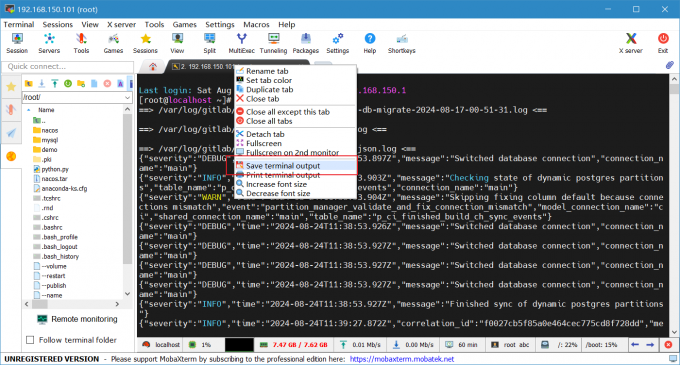Screen dimensions: 680x365
Task: Create new folder in SFTP toolbar
Action: coord(81,83)
